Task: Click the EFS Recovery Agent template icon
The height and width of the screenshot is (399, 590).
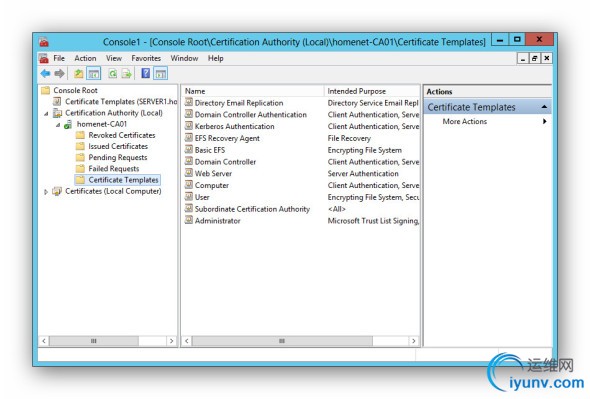Action: (189, 138)
